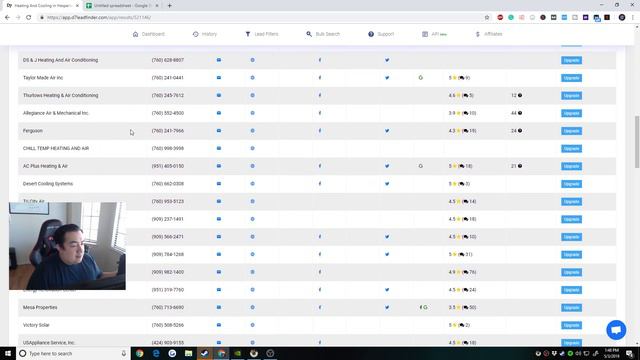640x360 pixels.
Task: Go back to previous page
Action: (x=7, y=18)
